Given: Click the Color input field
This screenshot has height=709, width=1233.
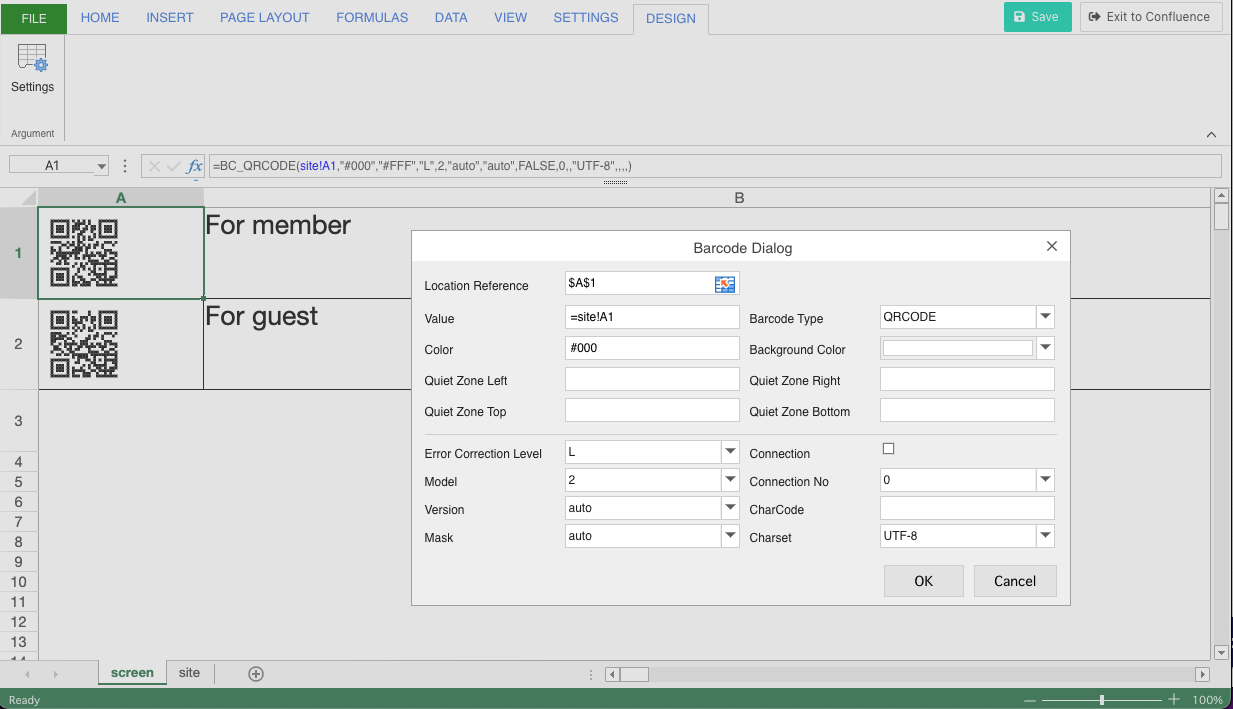Looking at the screenshot, I should pos(652,348).
